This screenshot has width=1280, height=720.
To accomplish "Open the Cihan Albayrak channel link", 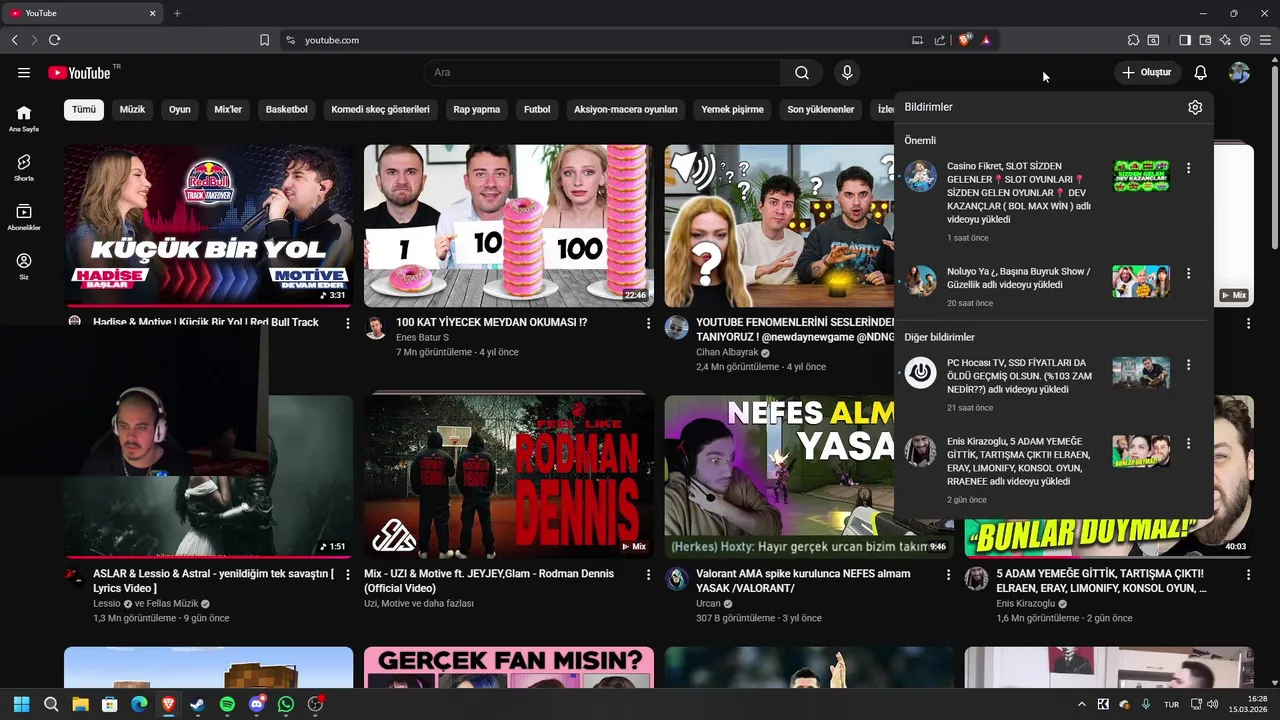I will pos(727,353).
